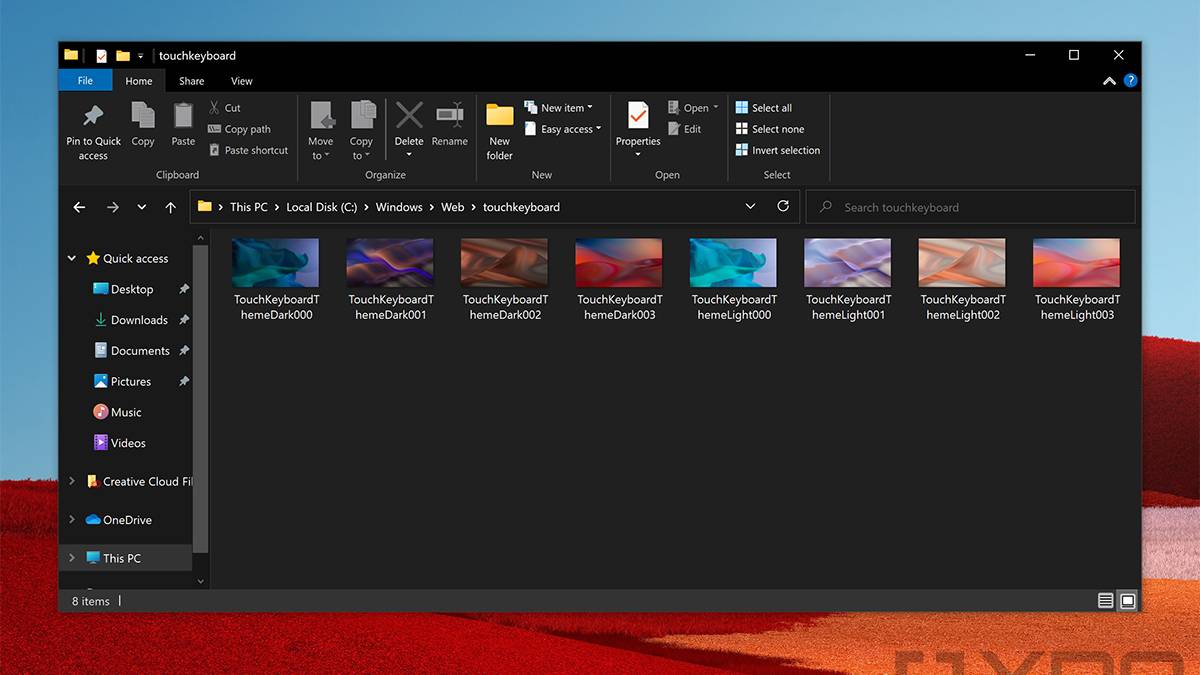Click the navigation pane vertical scrollbar
Image resolution: width=1200 pixels, height=675 pixels.
pos(200,400)
